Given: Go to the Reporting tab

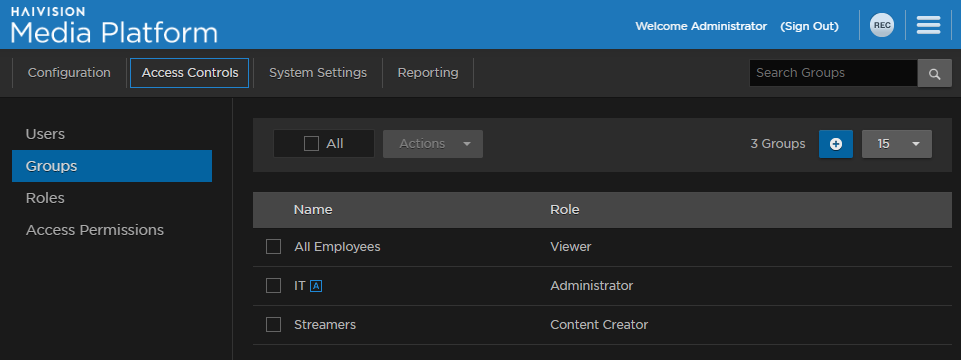Looking at the screenshot, I should (428, 73).
